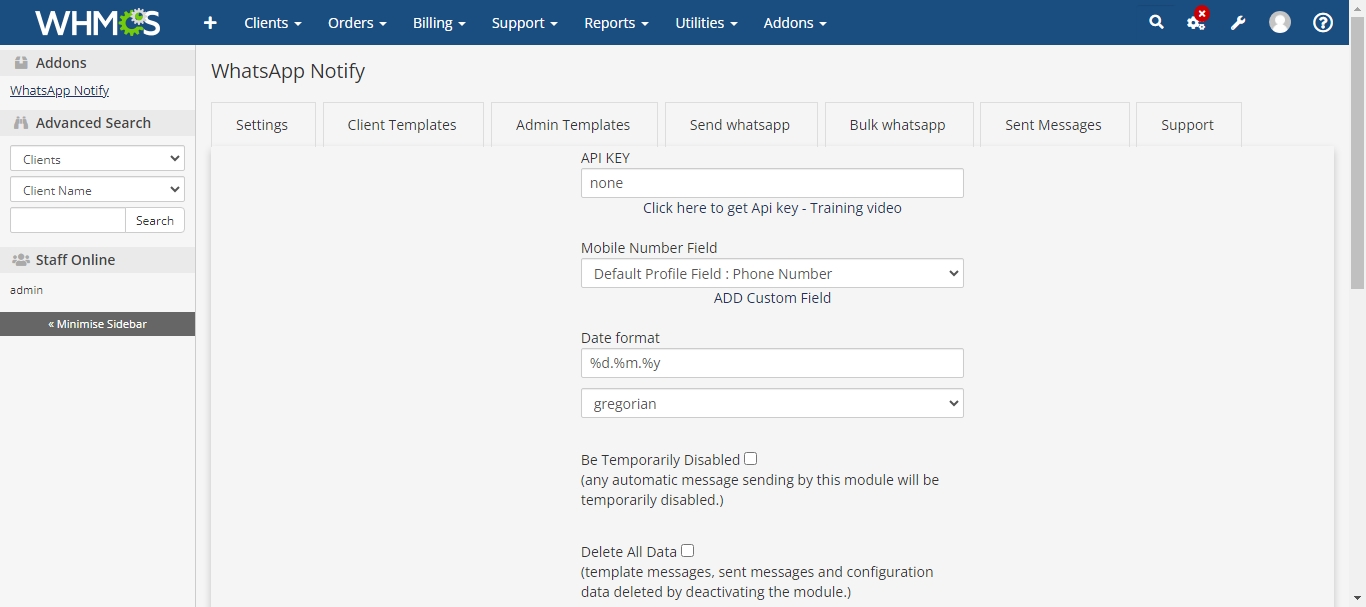Click the WhatsApp Notify page heading
The image size is (1366, 607).
point(288,71)
